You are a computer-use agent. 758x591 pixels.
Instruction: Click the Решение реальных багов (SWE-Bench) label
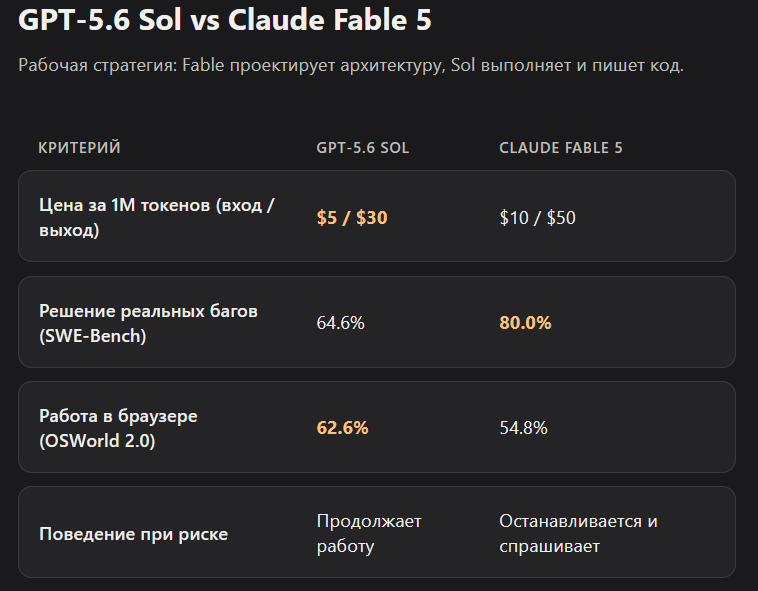point(148,323)
